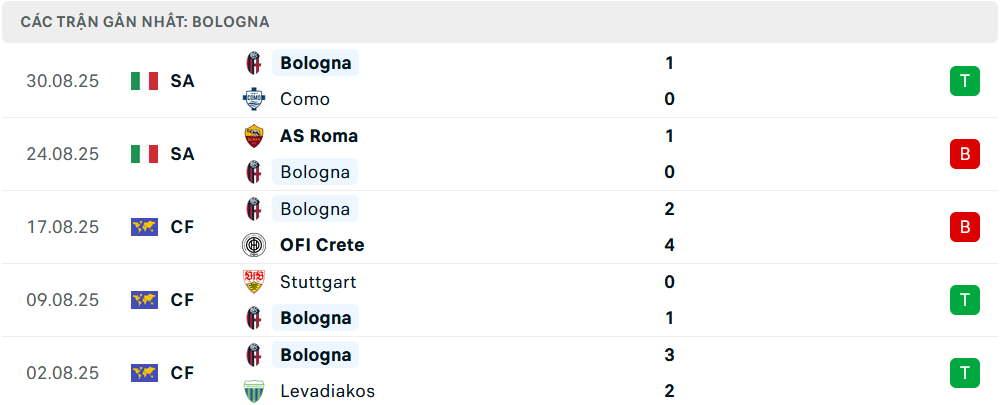Click the Levadiakos club logo
The image size is (1002, 405).
tap(254, 391)
